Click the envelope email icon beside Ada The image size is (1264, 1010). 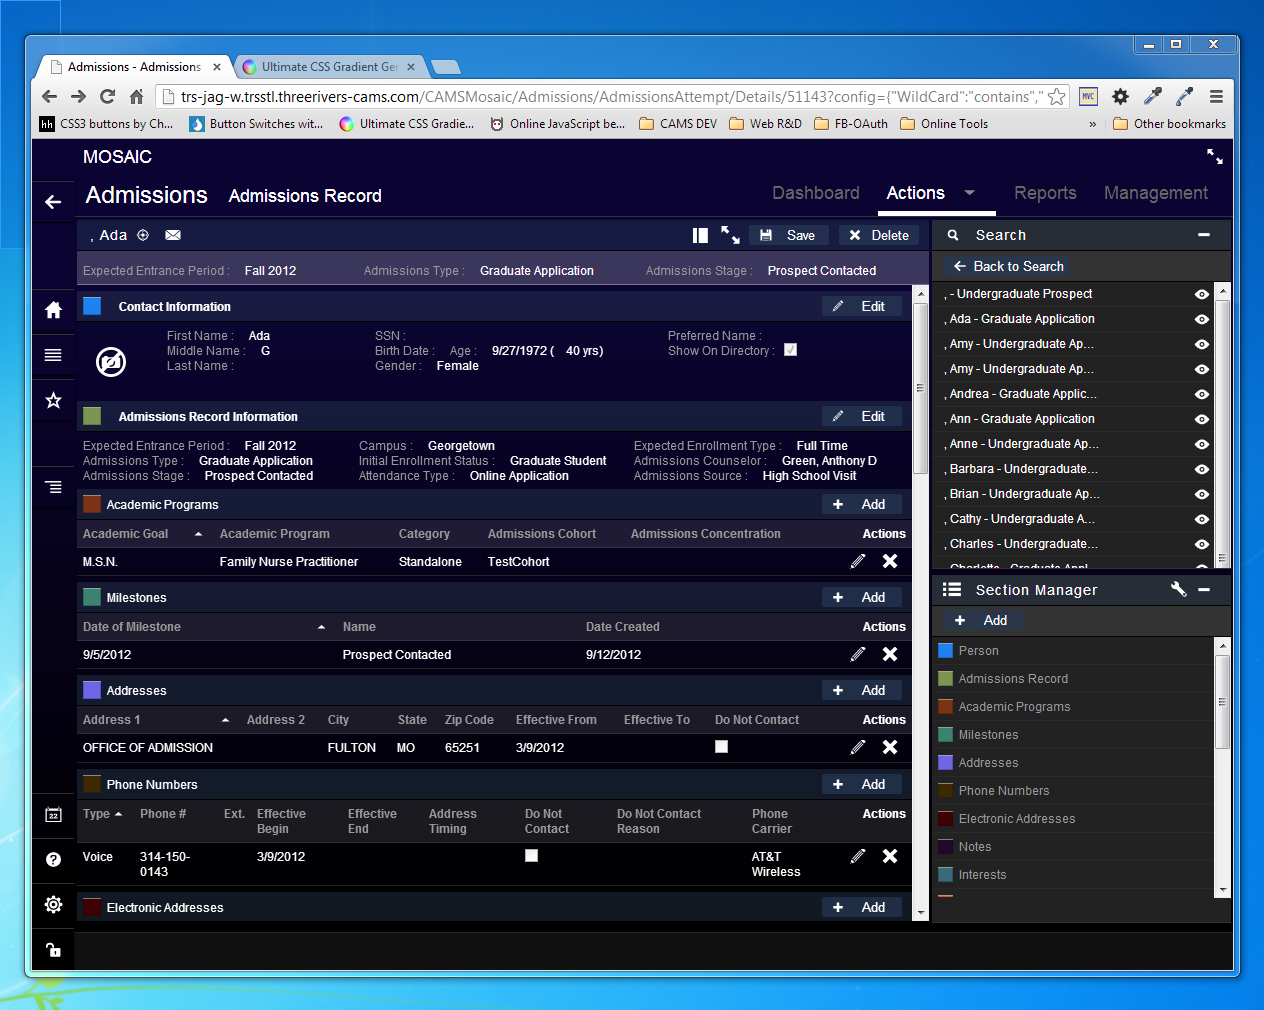[173, 235]
